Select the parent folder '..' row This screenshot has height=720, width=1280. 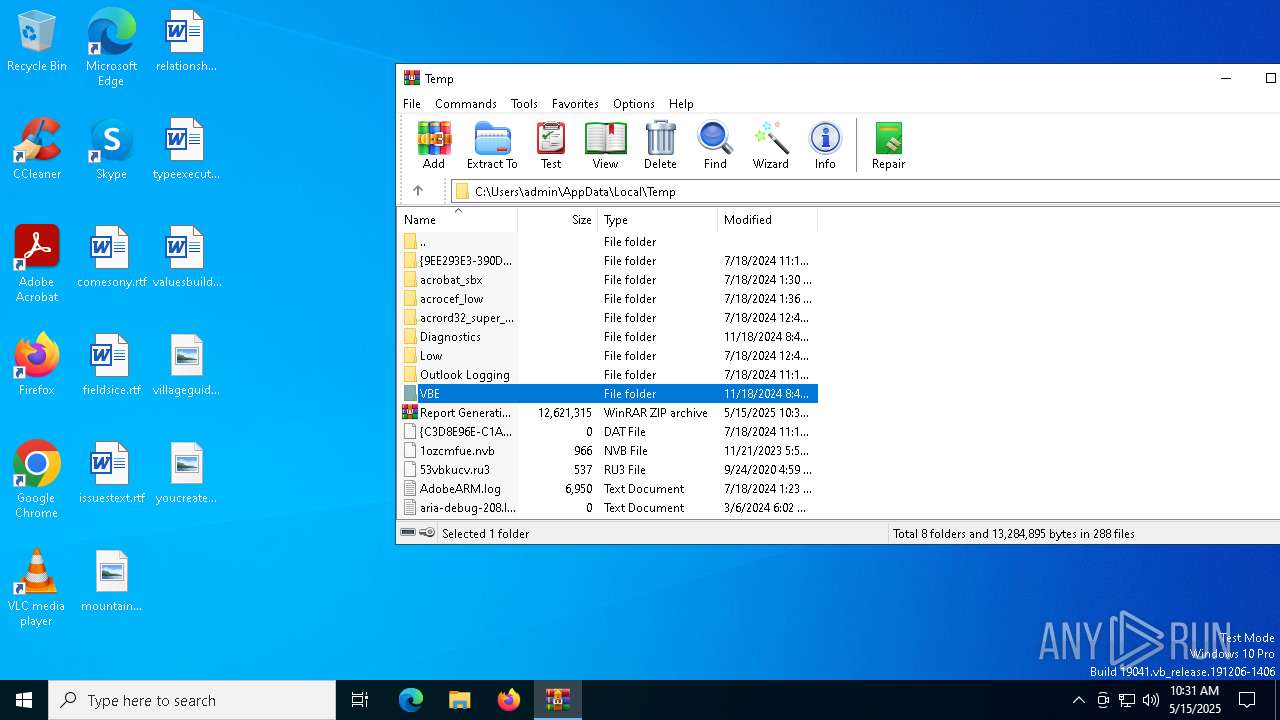pyautogui.click(x=608, y=242)
